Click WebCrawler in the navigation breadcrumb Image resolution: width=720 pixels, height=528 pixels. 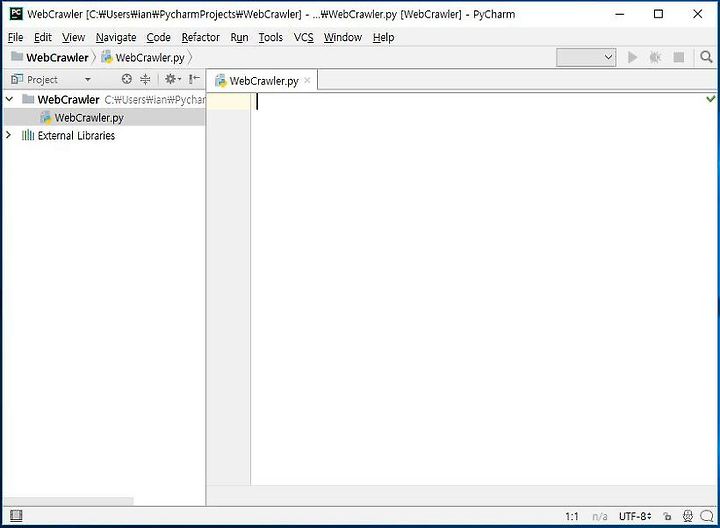57,57
